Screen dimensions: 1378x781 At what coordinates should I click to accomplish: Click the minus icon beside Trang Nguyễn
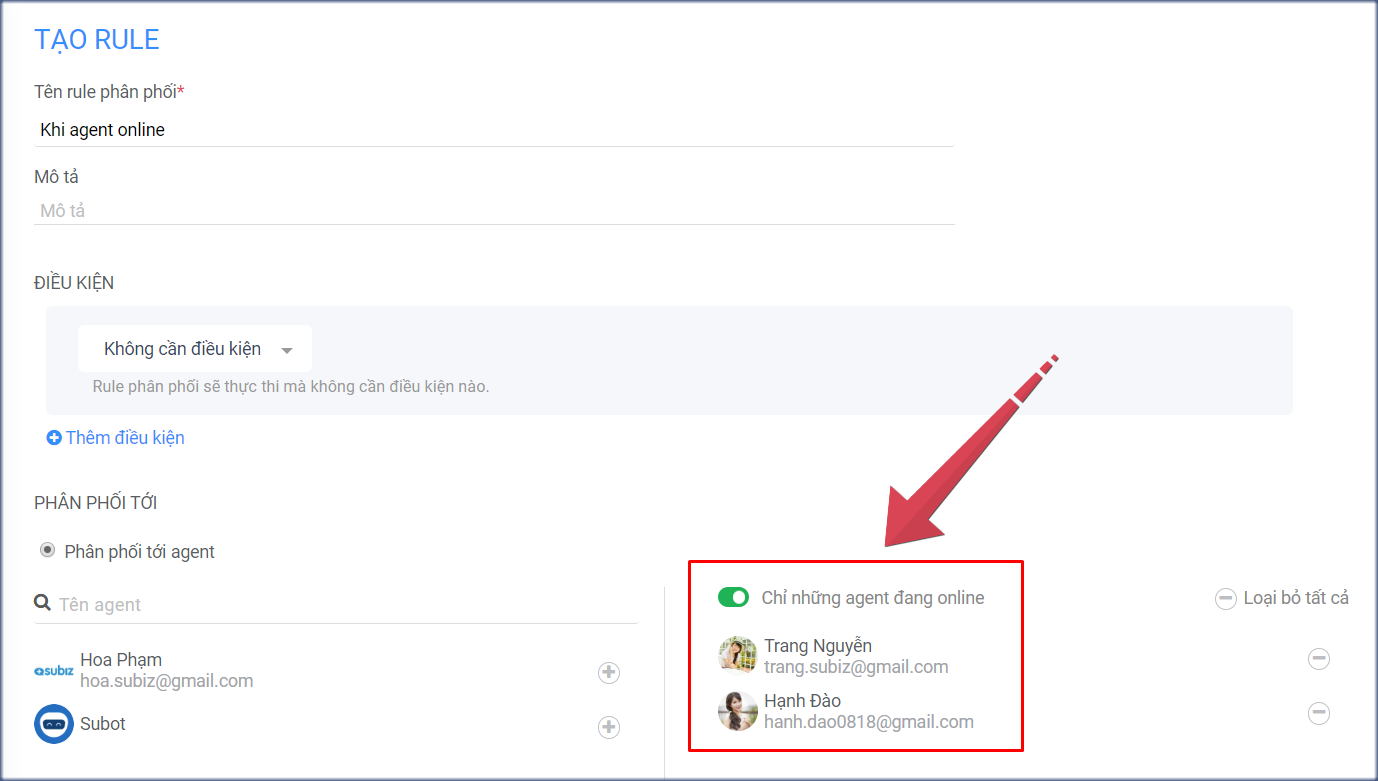pyautogui.click(x=1318, y=659)
